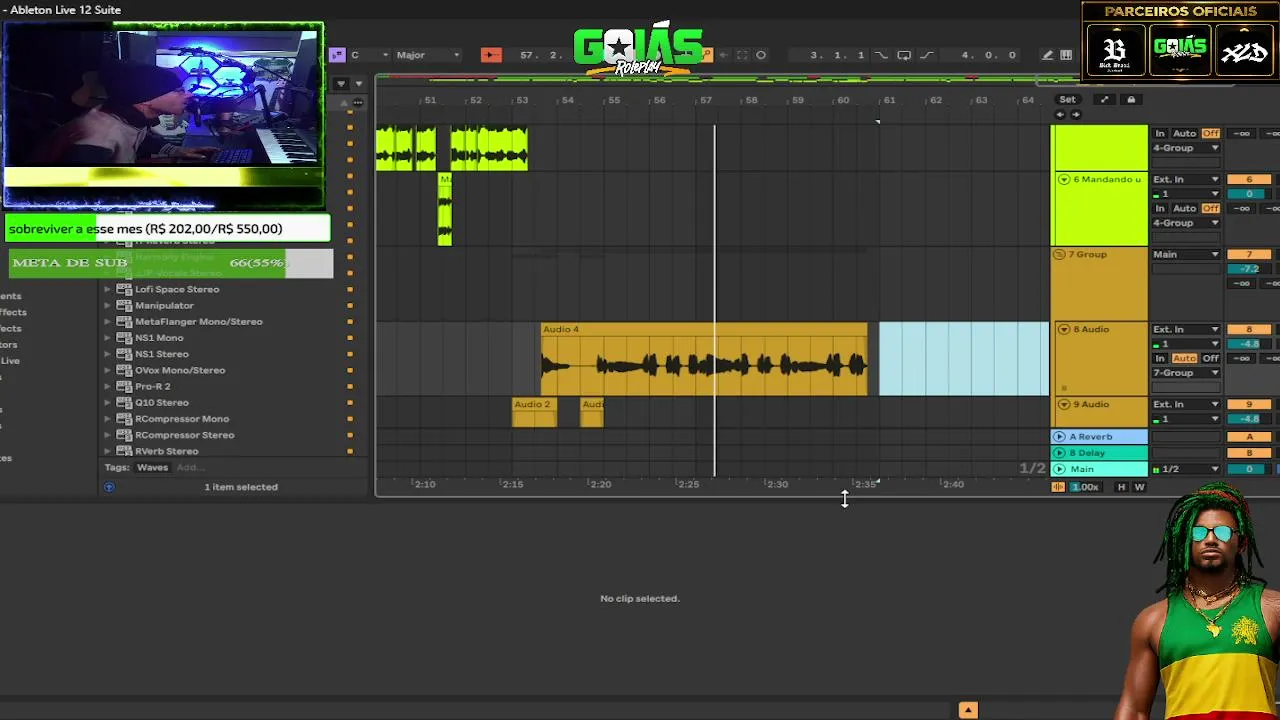
Task: Click the Lofi Space Stereo plugin icon
Action: [124, 290]
